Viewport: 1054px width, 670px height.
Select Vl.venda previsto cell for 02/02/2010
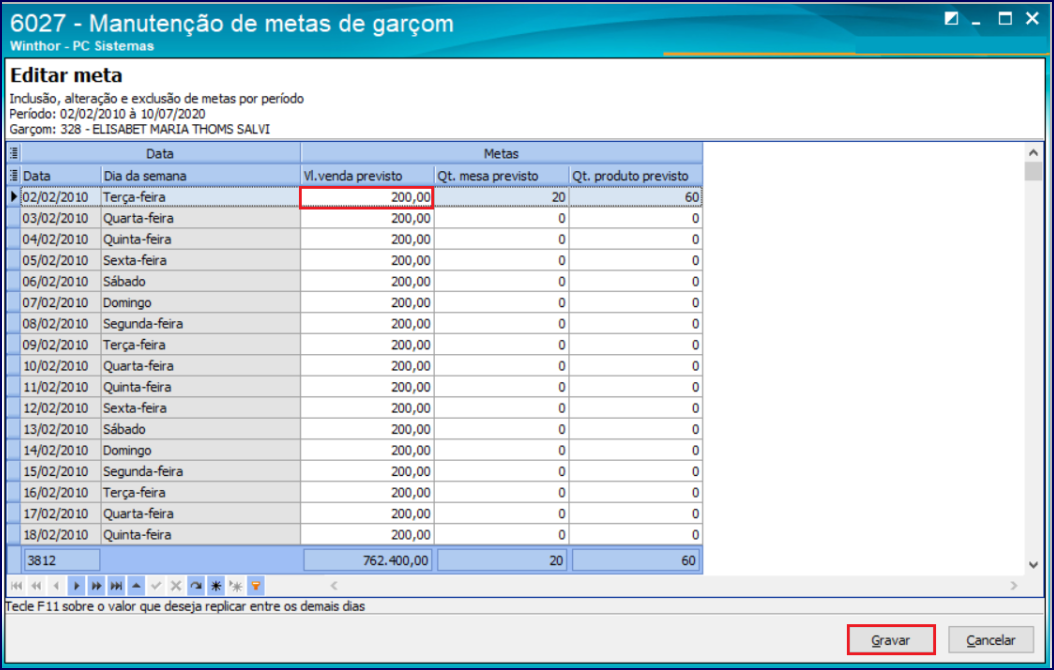coord(367,197)
